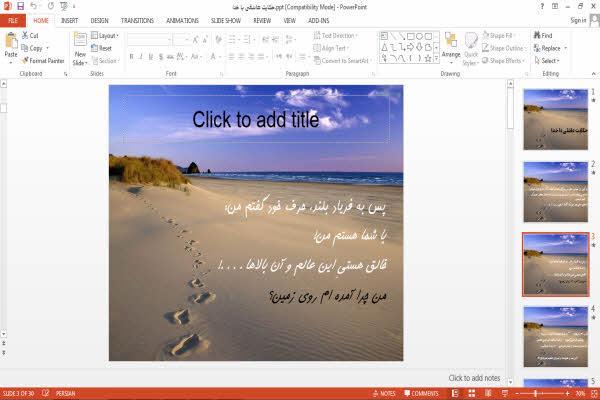Toggle Underline formatting
Viewport: 600px width, 400px height.
point(151,57)
